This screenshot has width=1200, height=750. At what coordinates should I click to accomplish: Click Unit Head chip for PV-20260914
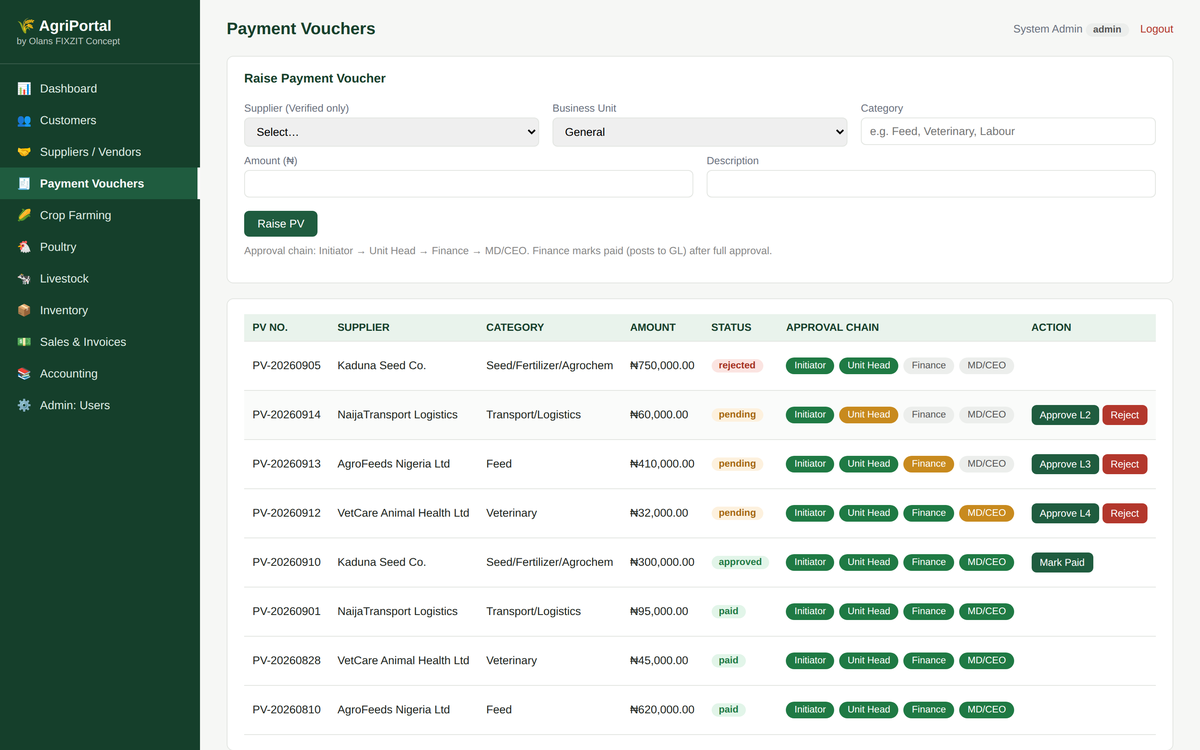[x=869, y=415]
